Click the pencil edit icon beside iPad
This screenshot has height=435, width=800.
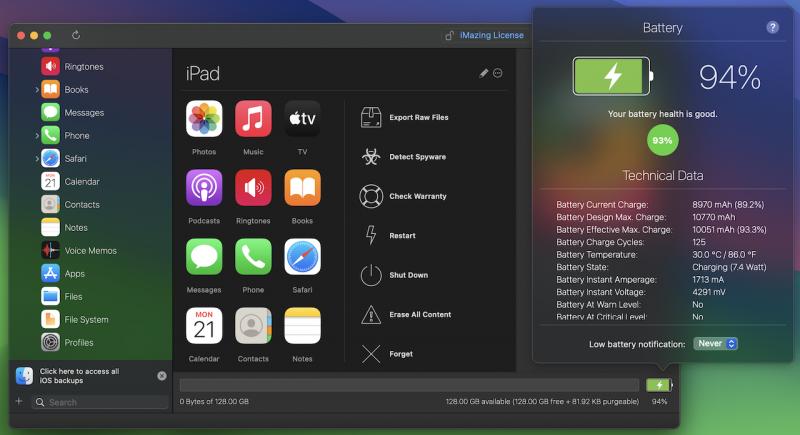click(483, 73)
